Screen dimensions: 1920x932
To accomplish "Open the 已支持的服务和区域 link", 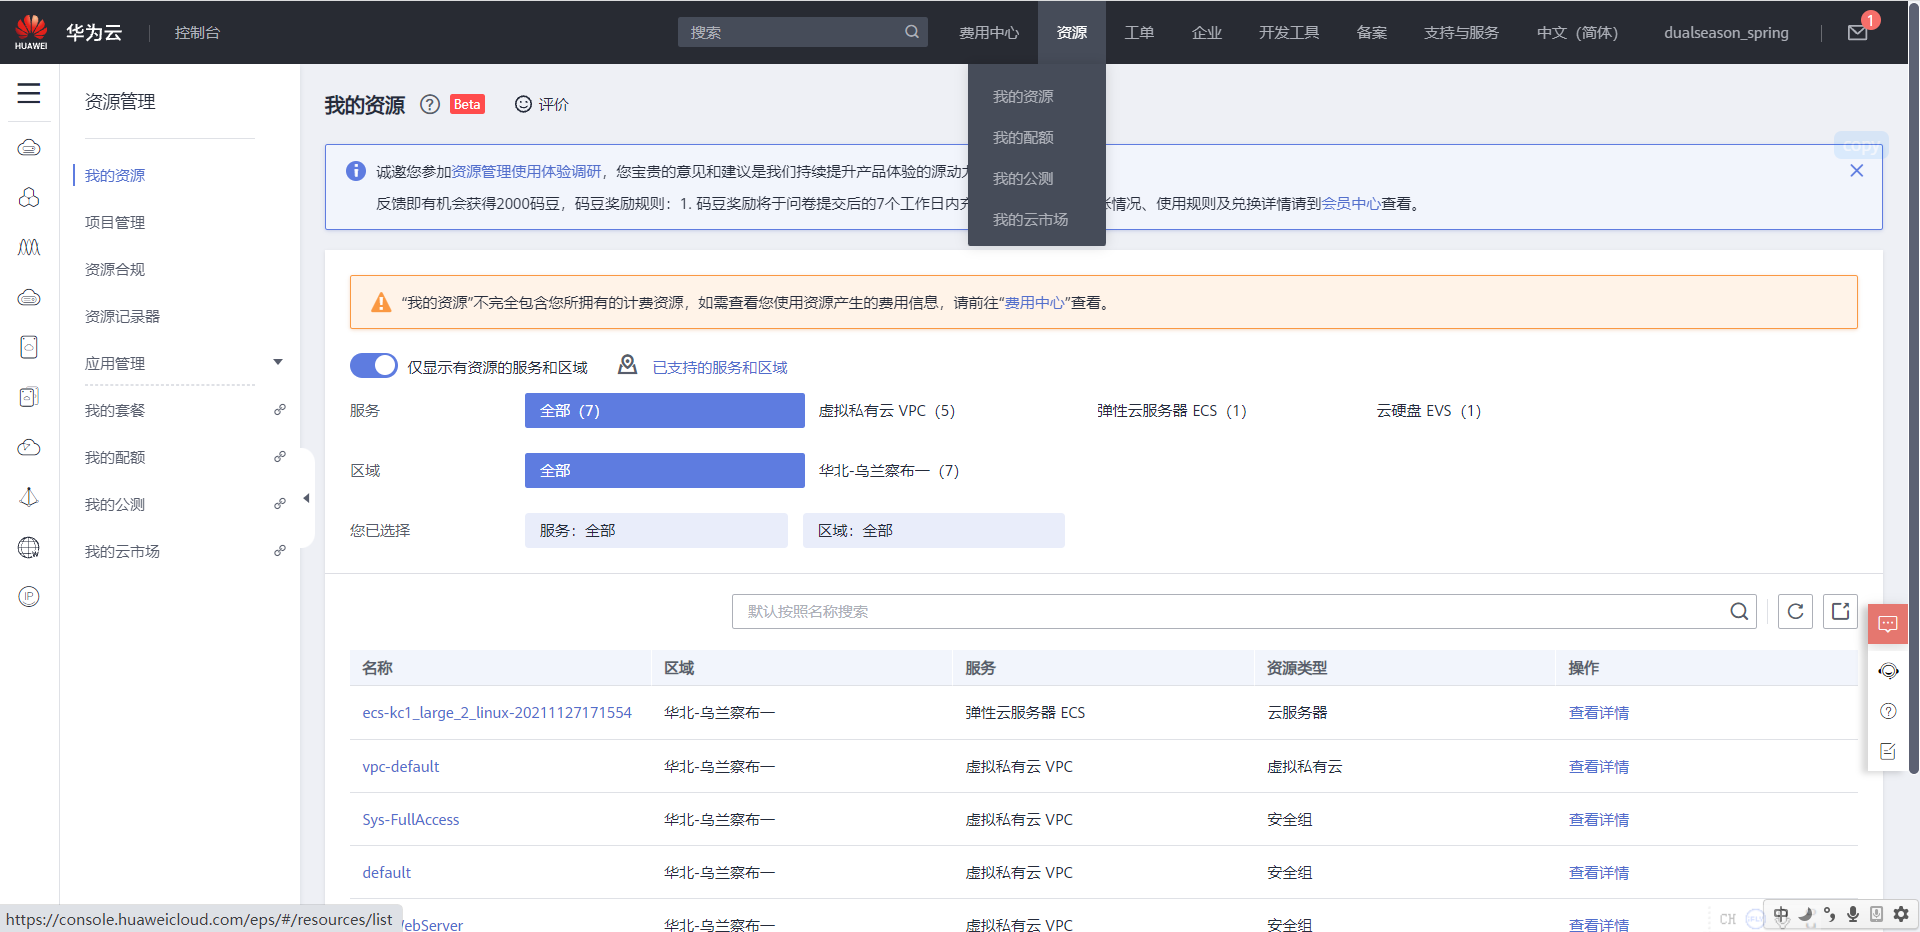I will (x=720, y=367).
